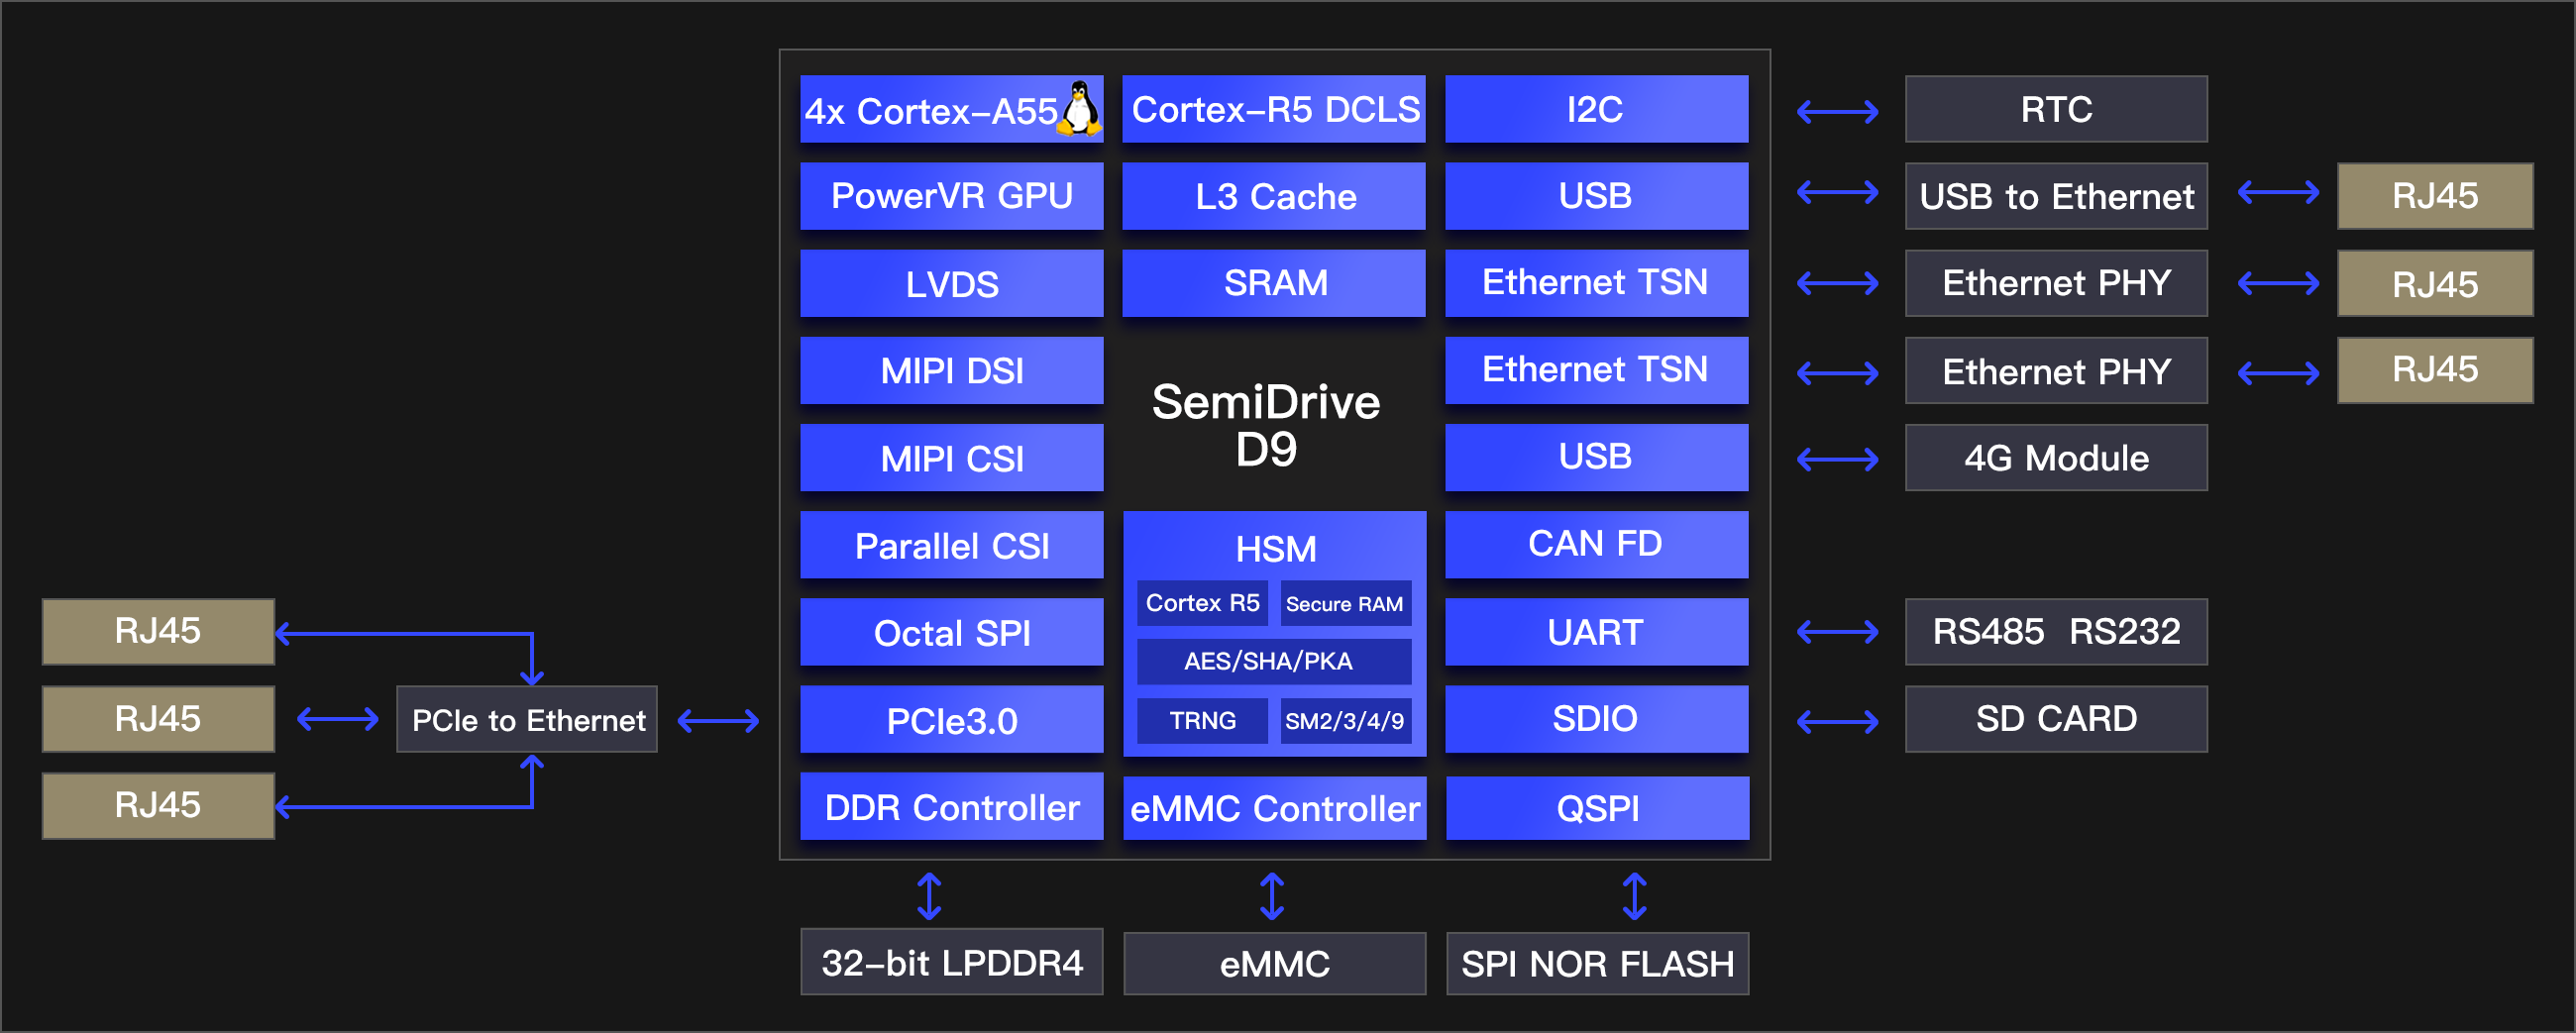Select the eMMC Controller block
Viewport: 2576px width, 1033px height.
[x=1274, y=808]
